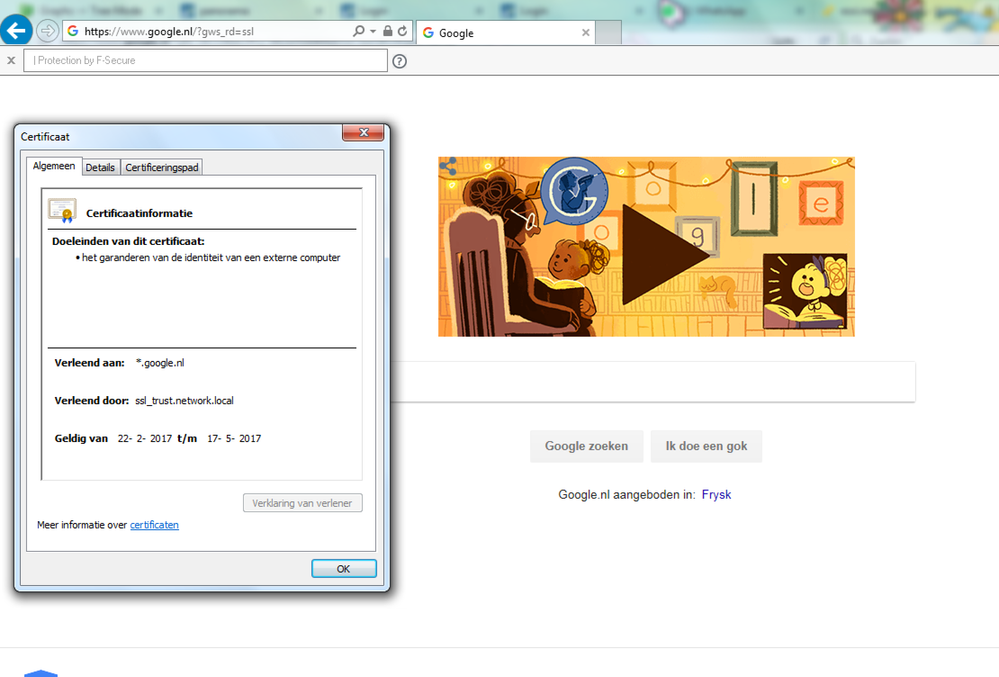Close the Certificaat dialog

pos(363,132)
